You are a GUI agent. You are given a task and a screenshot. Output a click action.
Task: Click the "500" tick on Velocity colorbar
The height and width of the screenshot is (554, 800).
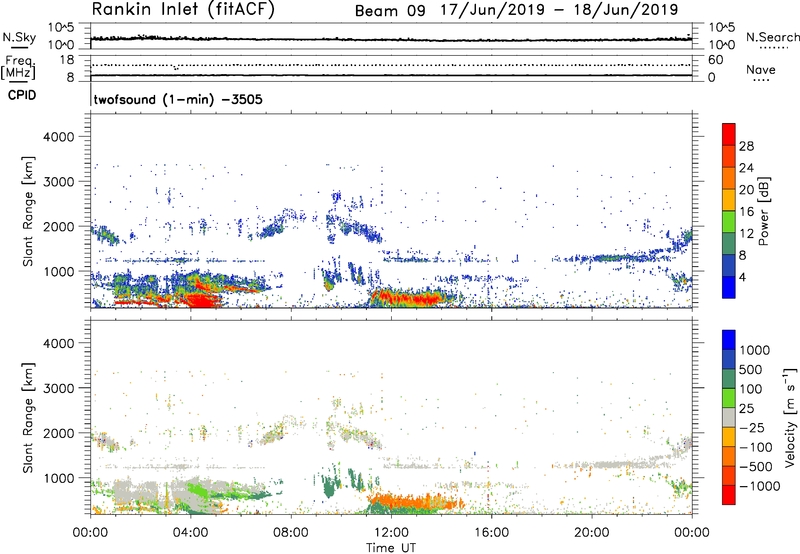point(751,369)
